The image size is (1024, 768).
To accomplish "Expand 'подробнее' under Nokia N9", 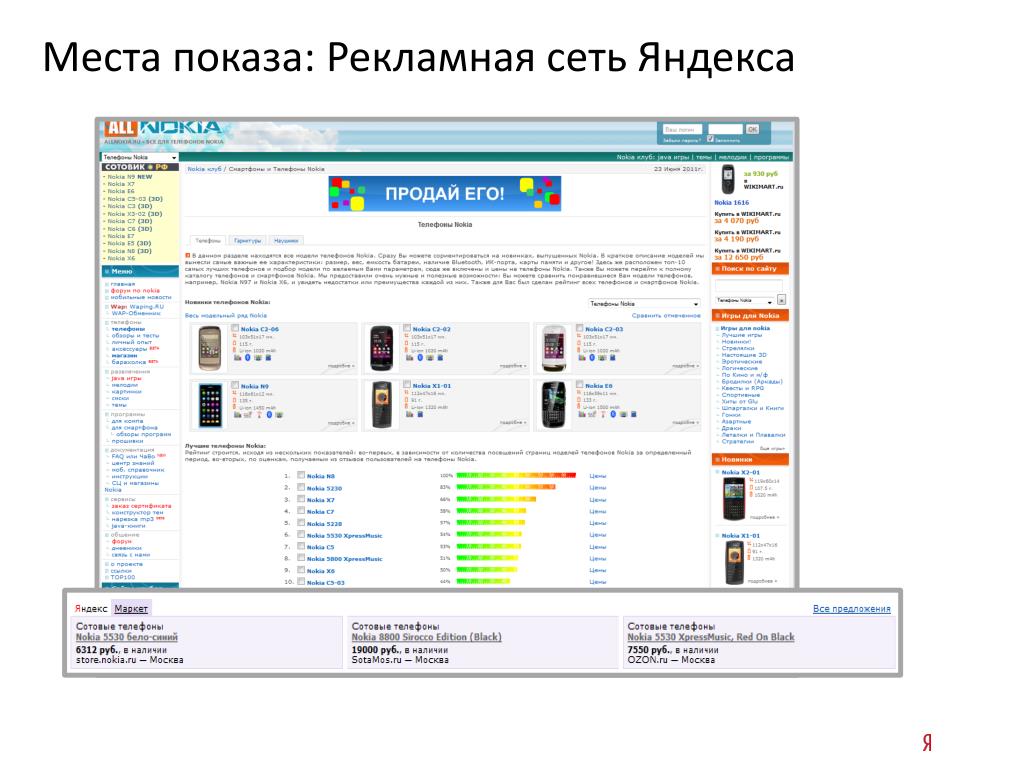I will [x=342, y=423].
